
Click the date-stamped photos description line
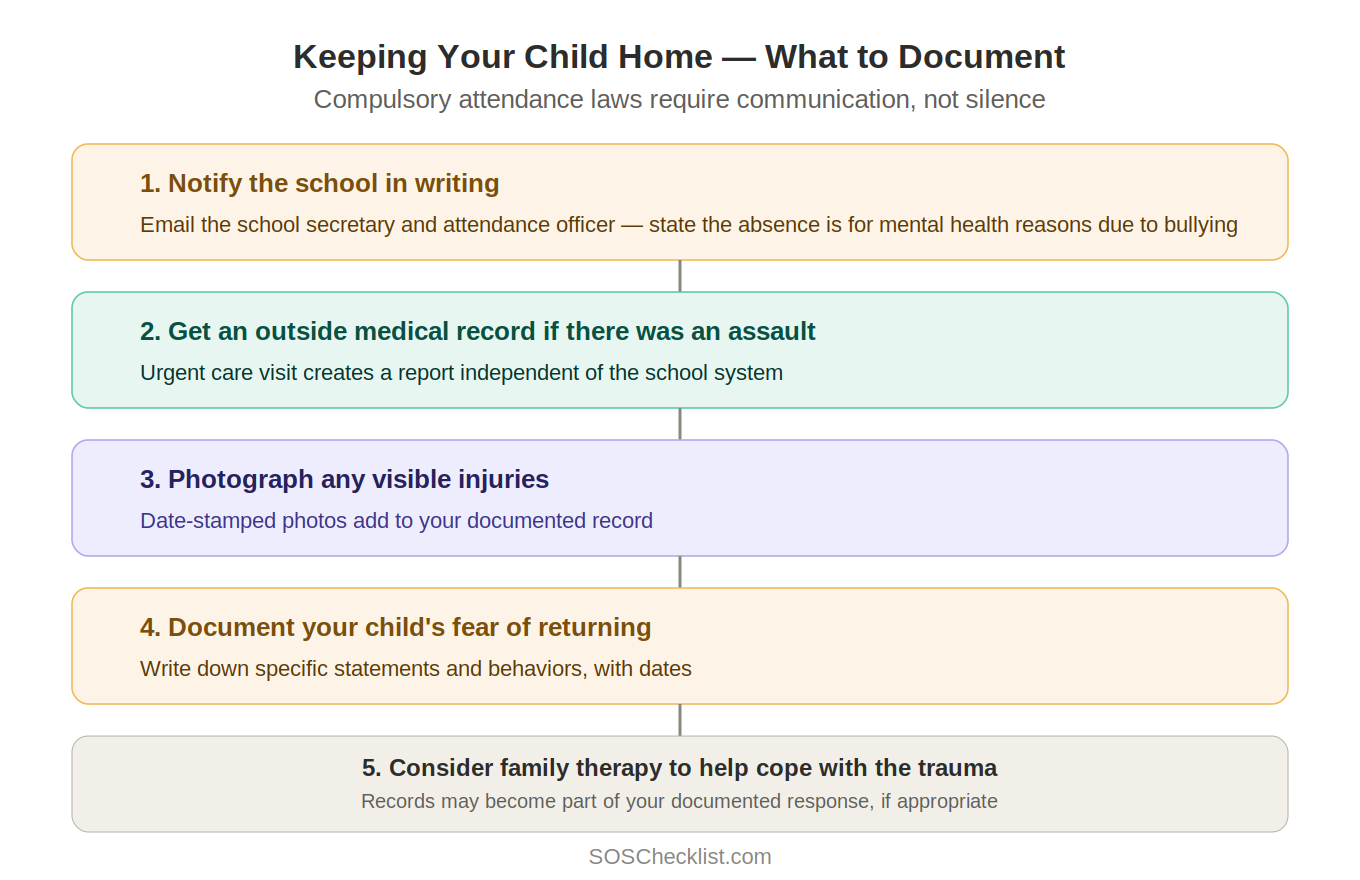click(396, 520)
